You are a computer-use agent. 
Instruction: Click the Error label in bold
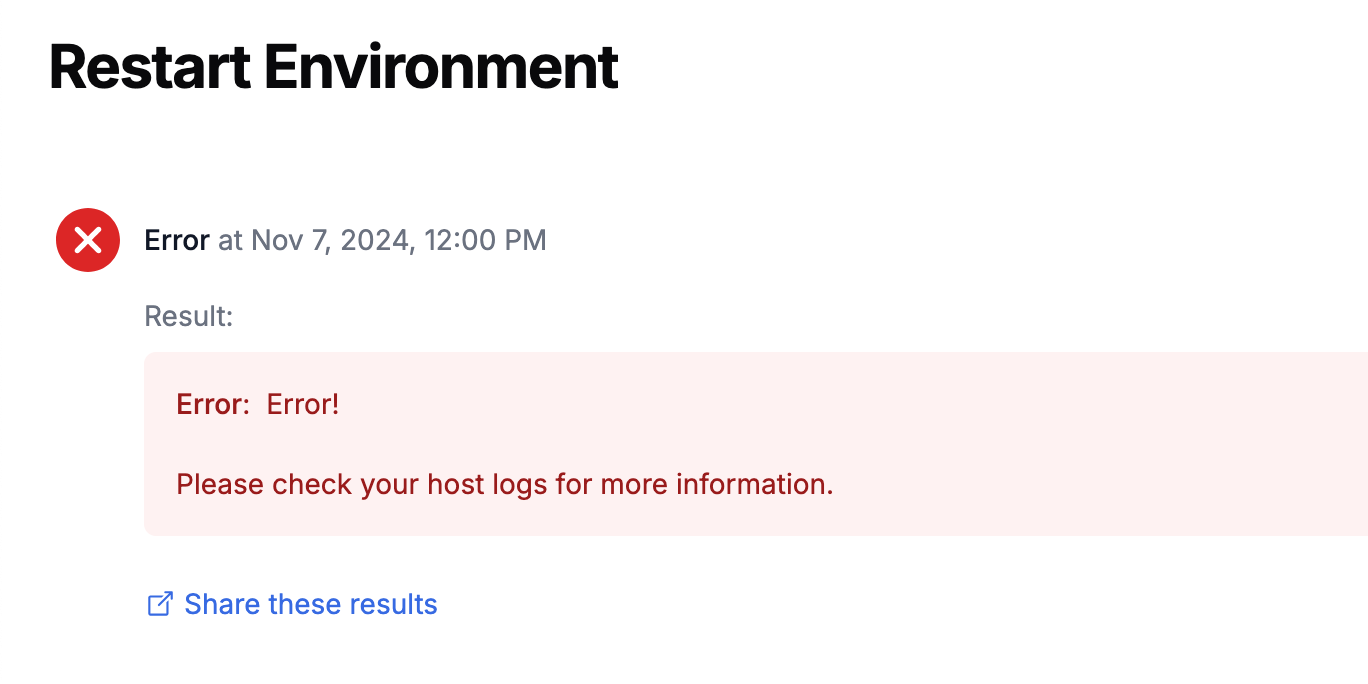[x=176, y=240]
